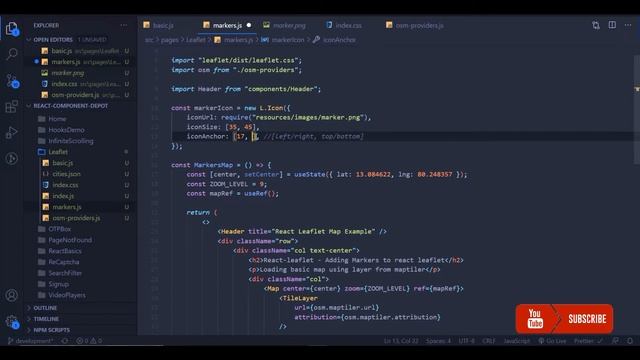Switch to the marker.png tab
Screen dimensions: 640x360
pyautogui.click(x=289, y=25)
